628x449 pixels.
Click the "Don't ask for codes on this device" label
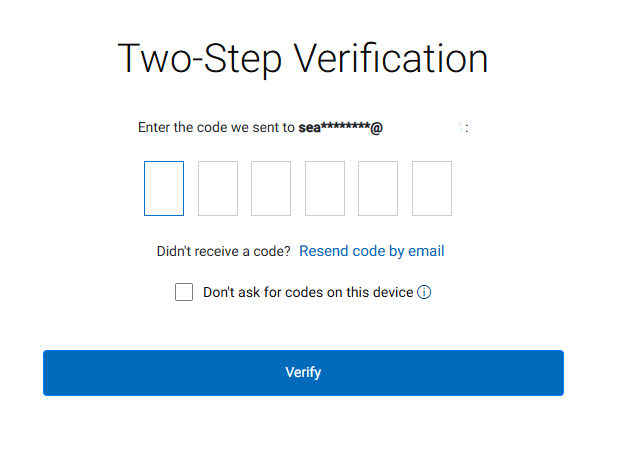pos(308,293)
